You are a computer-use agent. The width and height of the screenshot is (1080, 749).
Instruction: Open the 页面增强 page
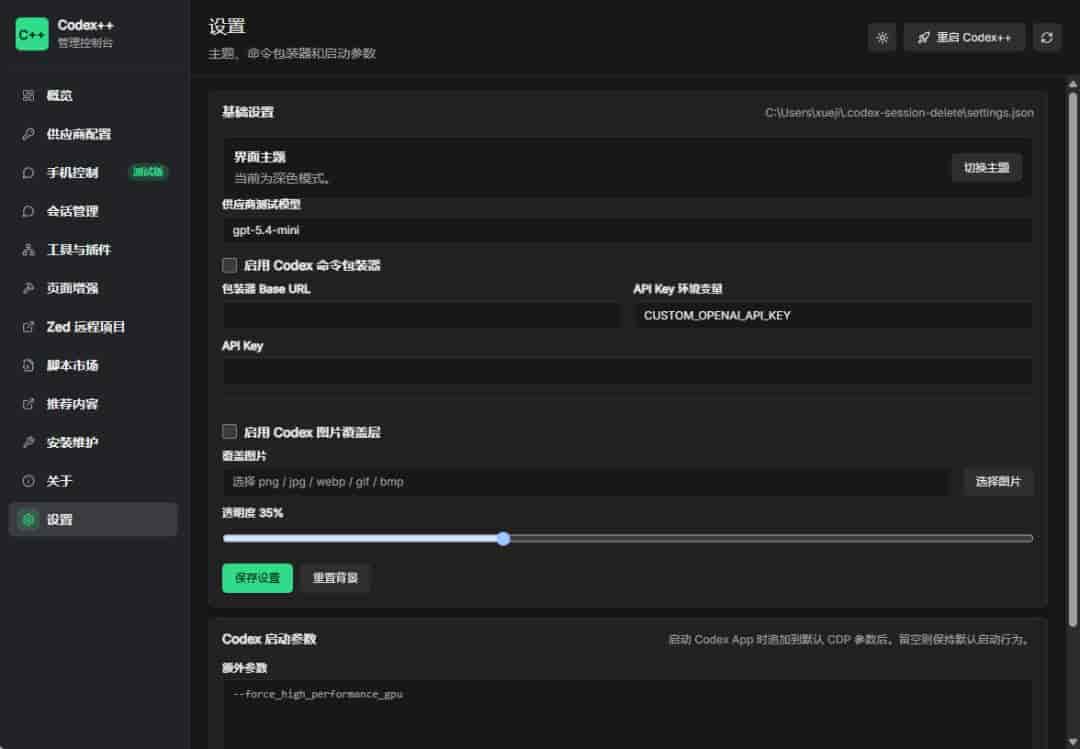point(93,289)
